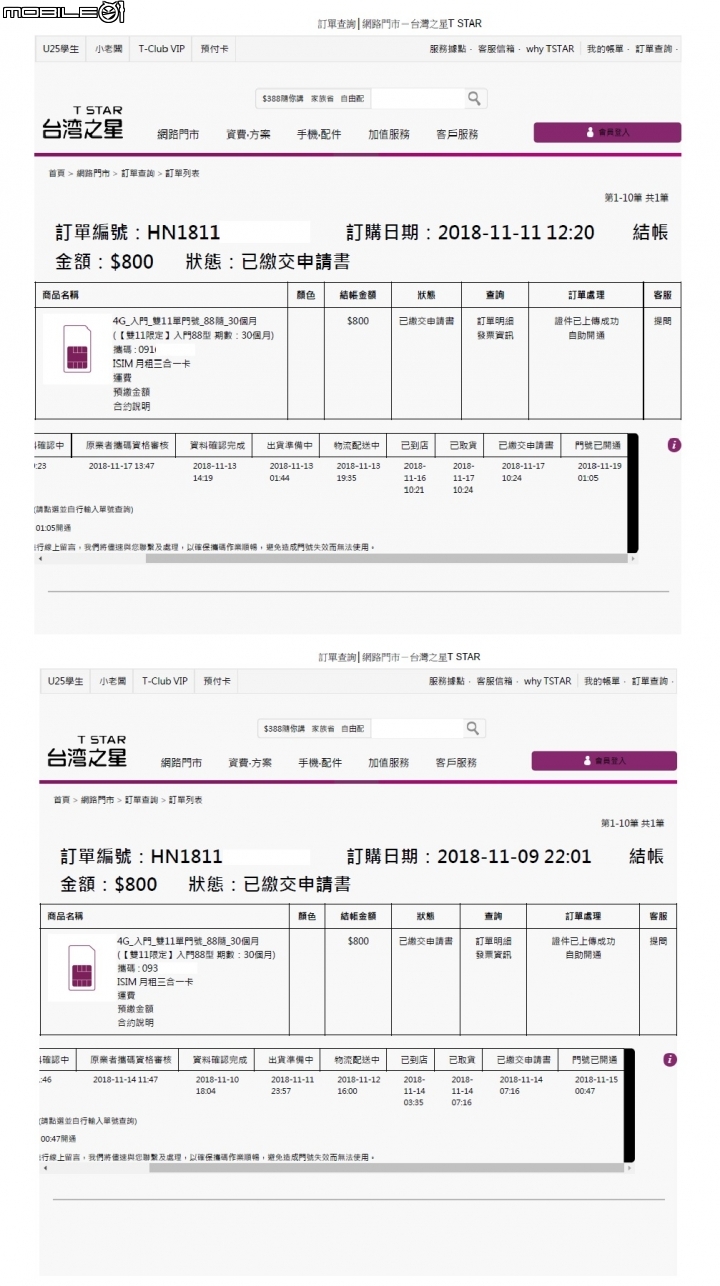Click 提問 for order dated 2018-11-11
The image size is (720, 1286).
(x=662, y=321)
